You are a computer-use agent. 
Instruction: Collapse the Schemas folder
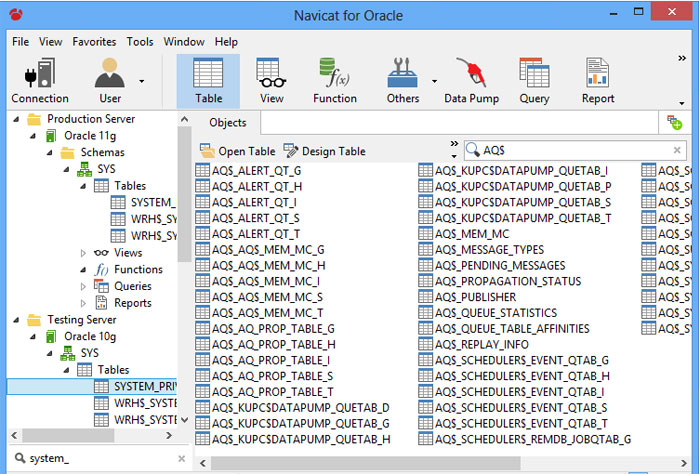pos(50,153)
